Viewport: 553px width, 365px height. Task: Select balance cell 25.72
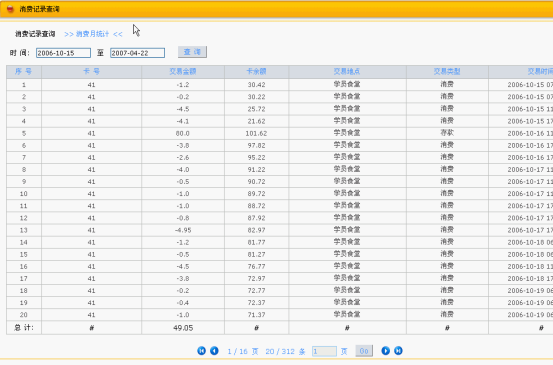(x=256, y=109)
